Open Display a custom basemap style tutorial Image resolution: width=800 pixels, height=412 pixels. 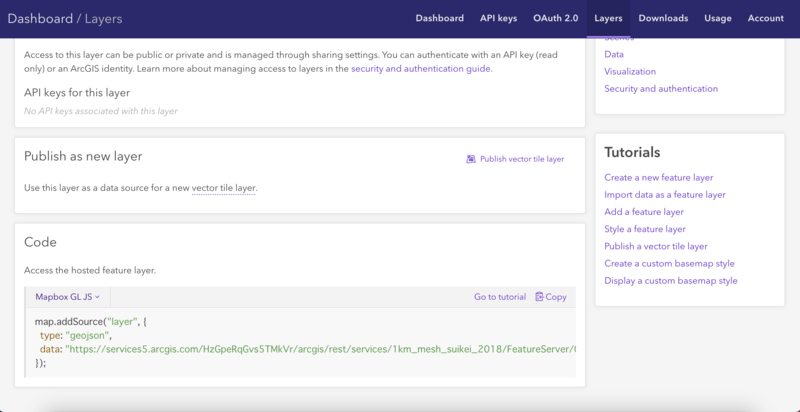[671, 280]
